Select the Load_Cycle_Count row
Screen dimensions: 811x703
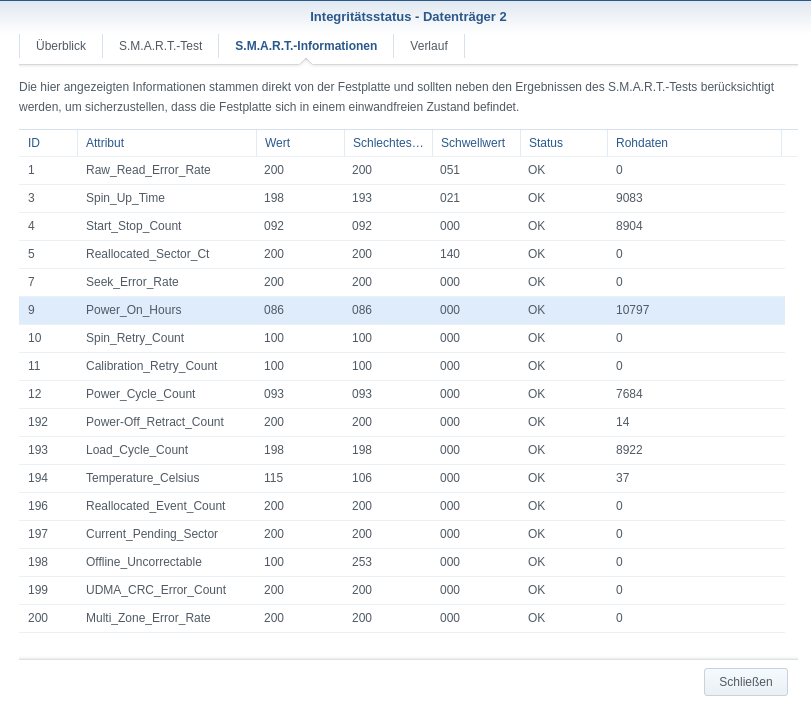pos(136,450)
